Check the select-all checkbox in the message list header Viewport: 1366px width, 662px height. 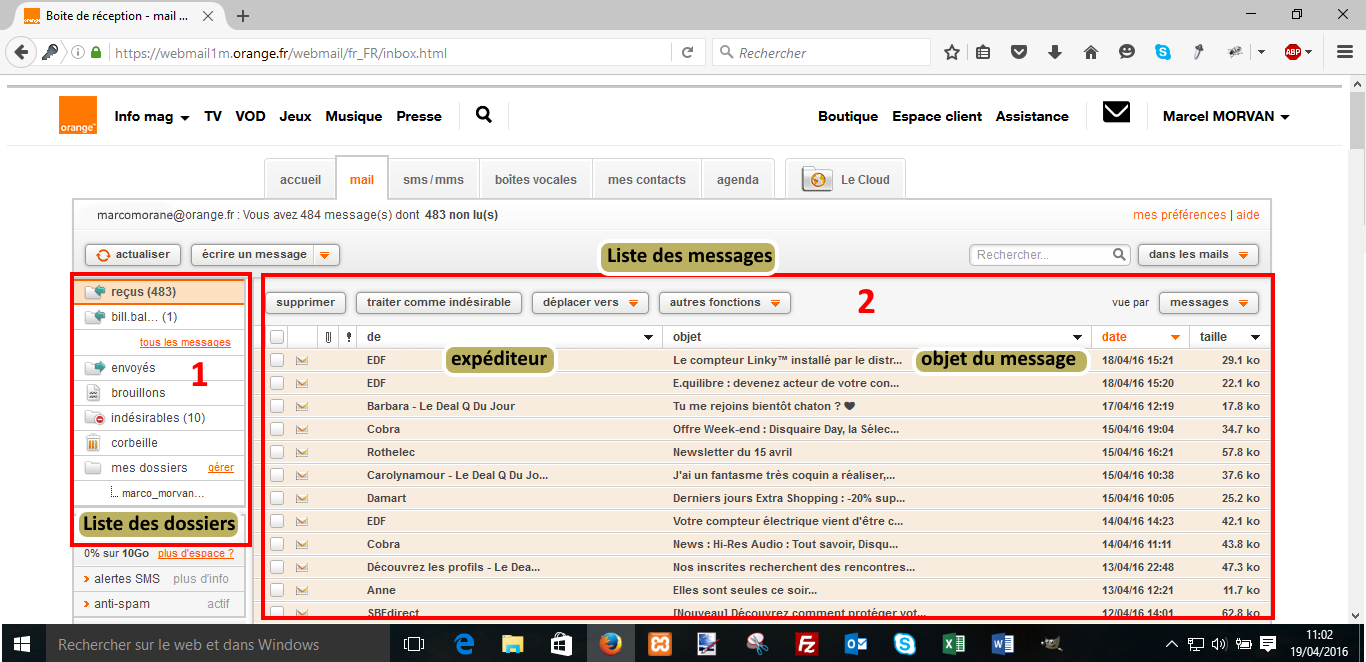click(277, 336)
